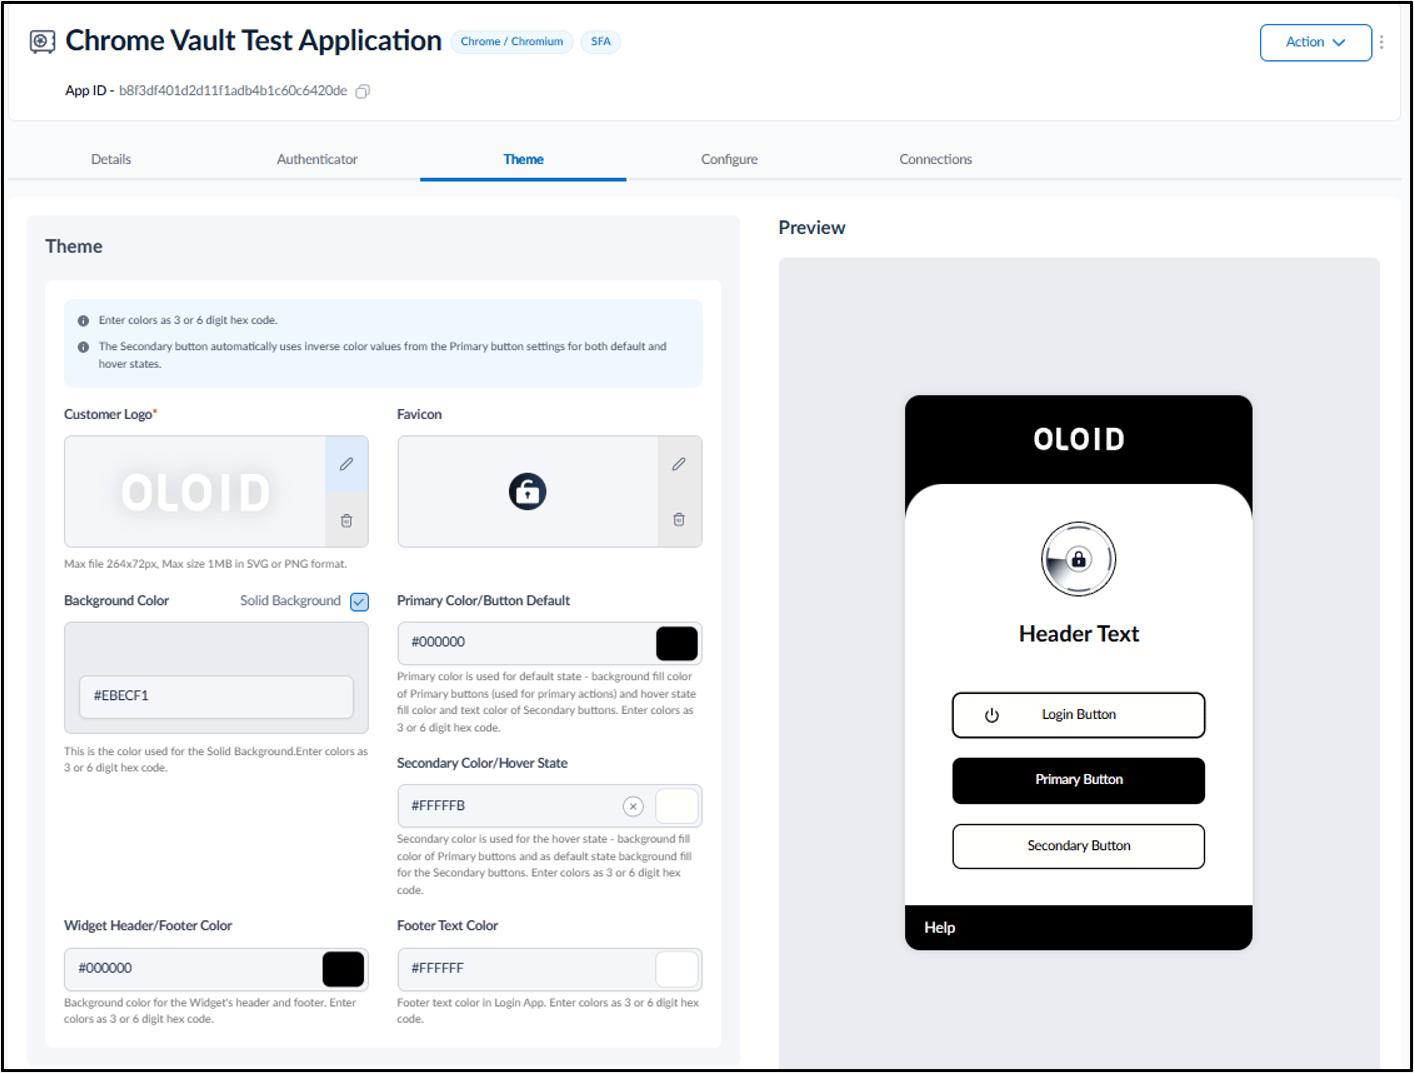The image size is (1414, 1073).
Task: Click the Chrome Vault Test Application title
Action: tap(253, 41)
